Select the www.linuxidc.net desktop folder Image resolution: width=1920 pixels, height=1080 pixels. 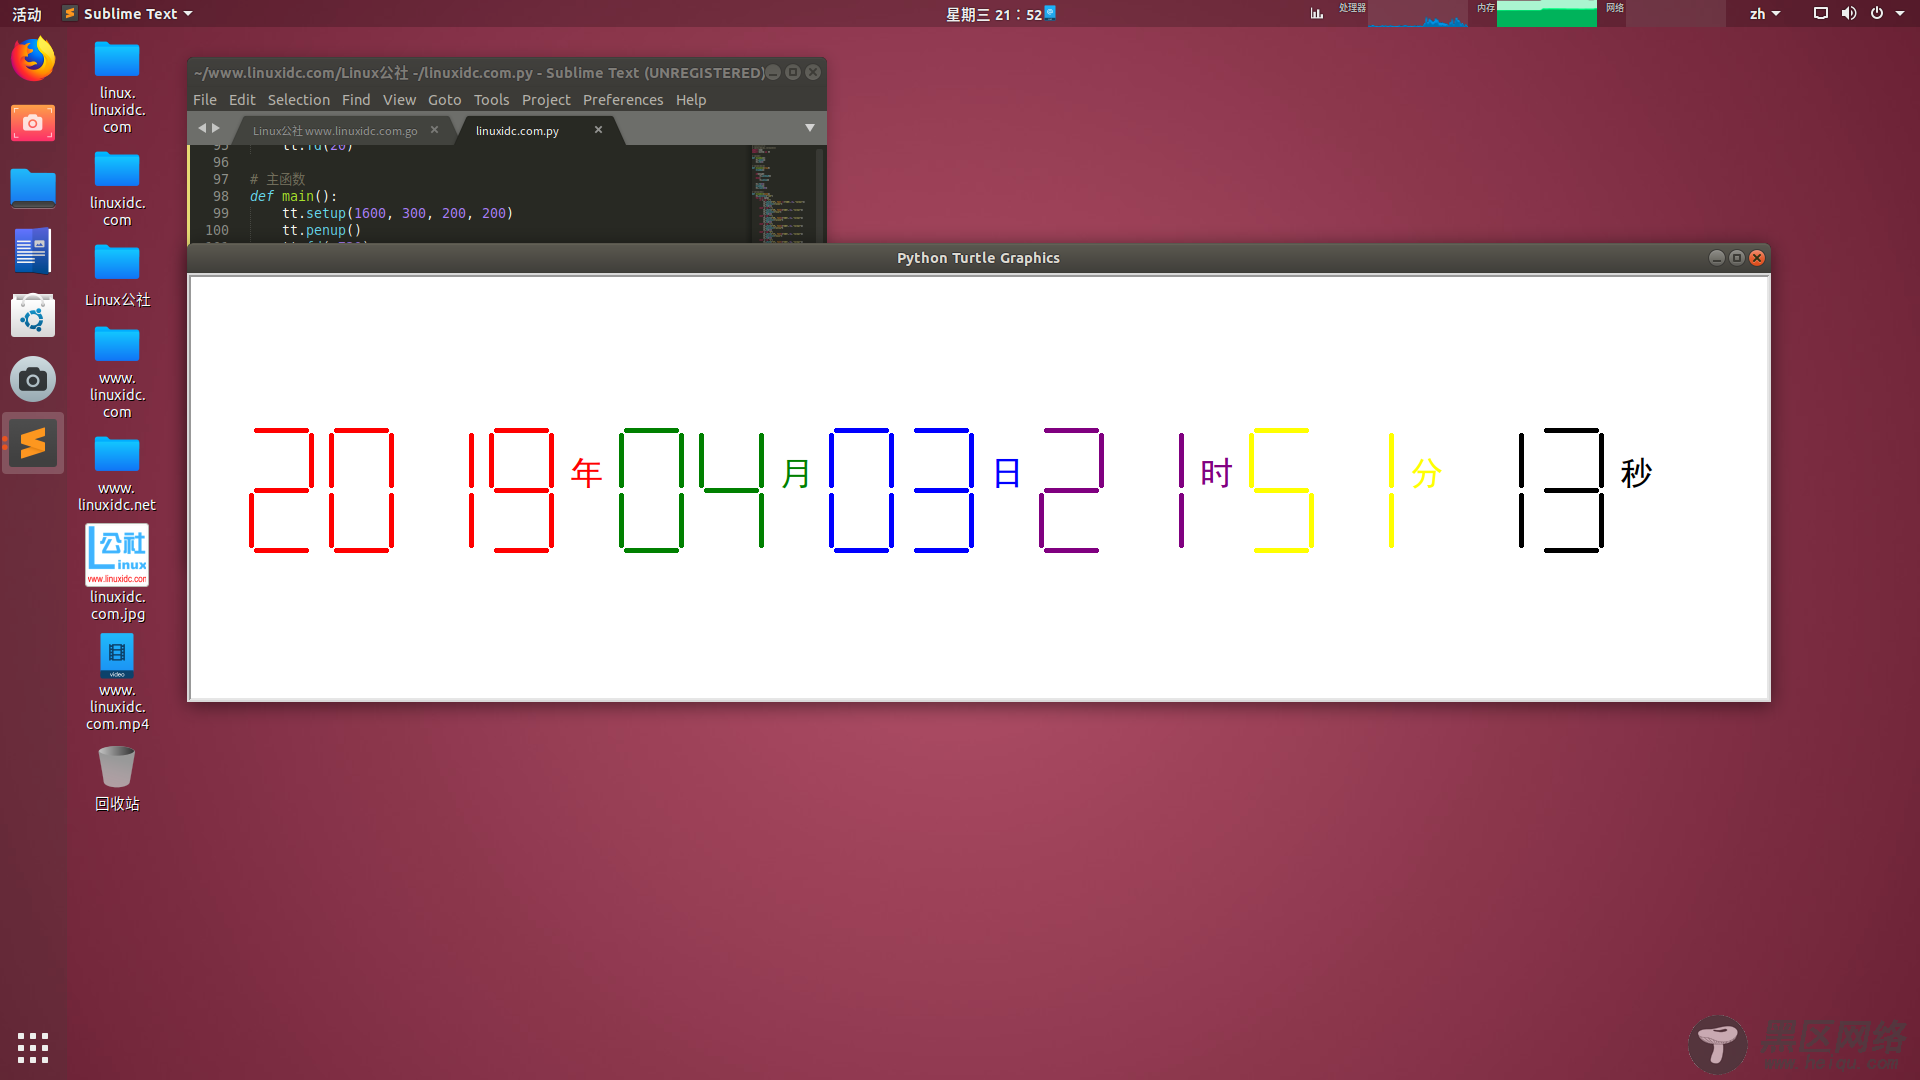(x=117, y=474)
